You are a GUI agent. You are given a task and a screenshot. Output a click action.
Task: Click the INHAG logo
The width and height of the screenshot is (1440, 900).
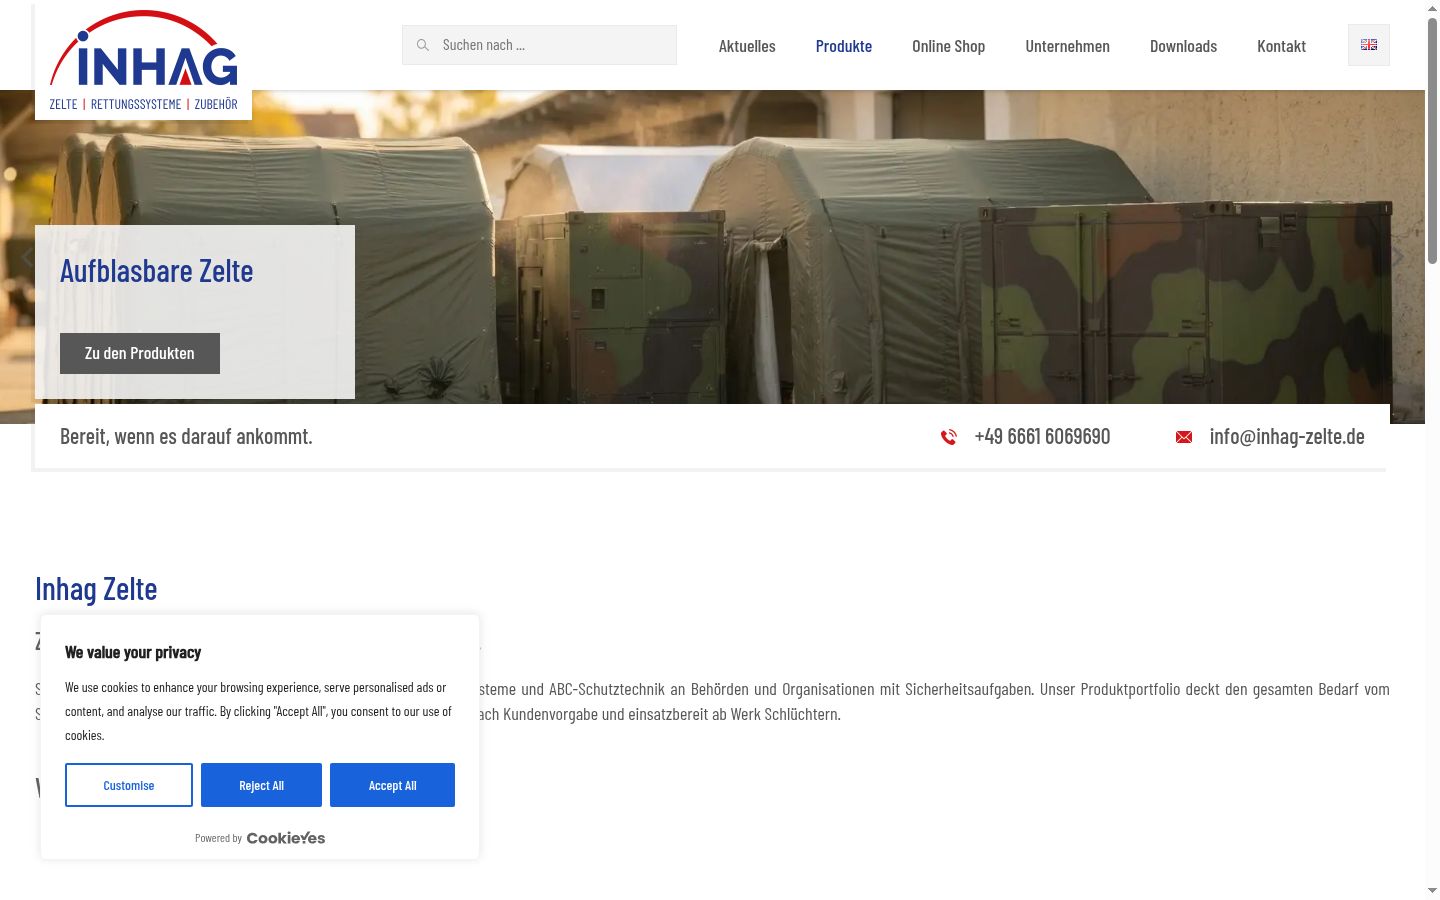pyautogui.click(x=143, y=61)
